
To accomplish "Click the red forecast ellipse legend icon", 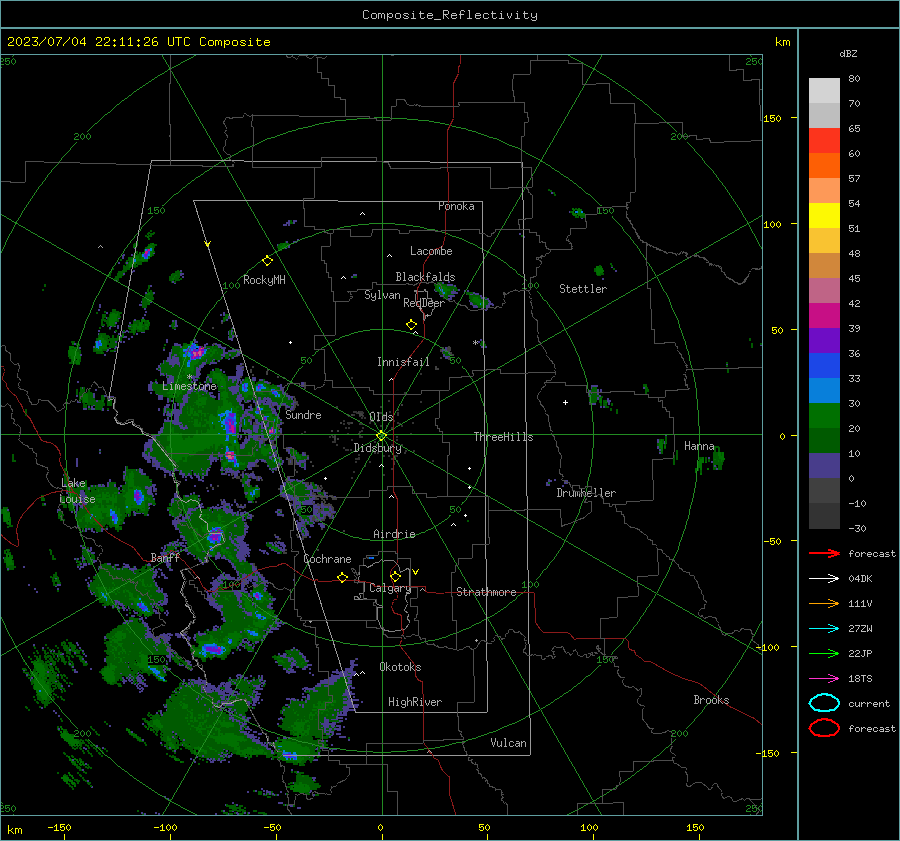I will [824, 728].
